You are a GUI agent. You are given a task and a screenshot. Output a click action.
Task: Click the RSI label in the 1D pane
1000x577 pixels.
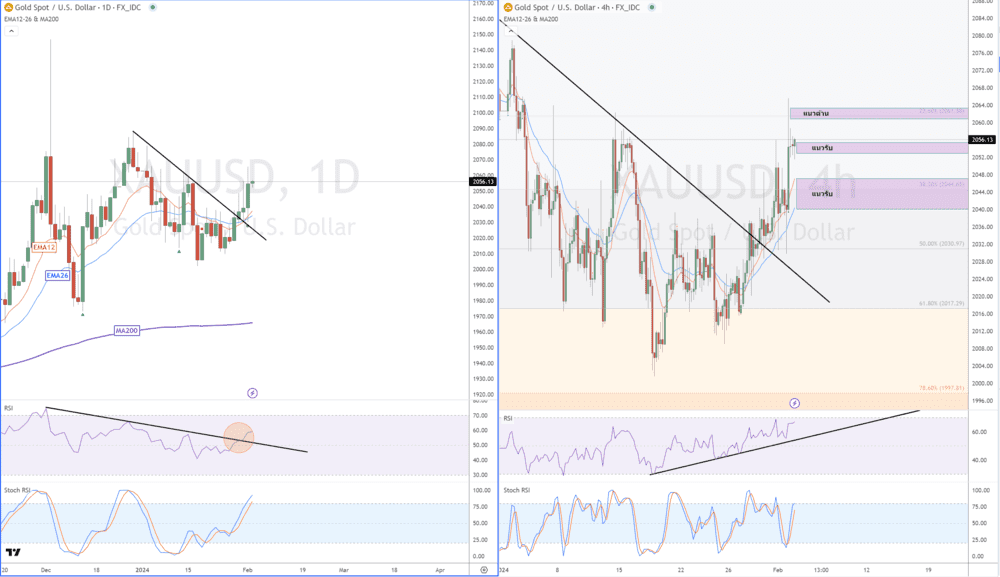[9, 408]
